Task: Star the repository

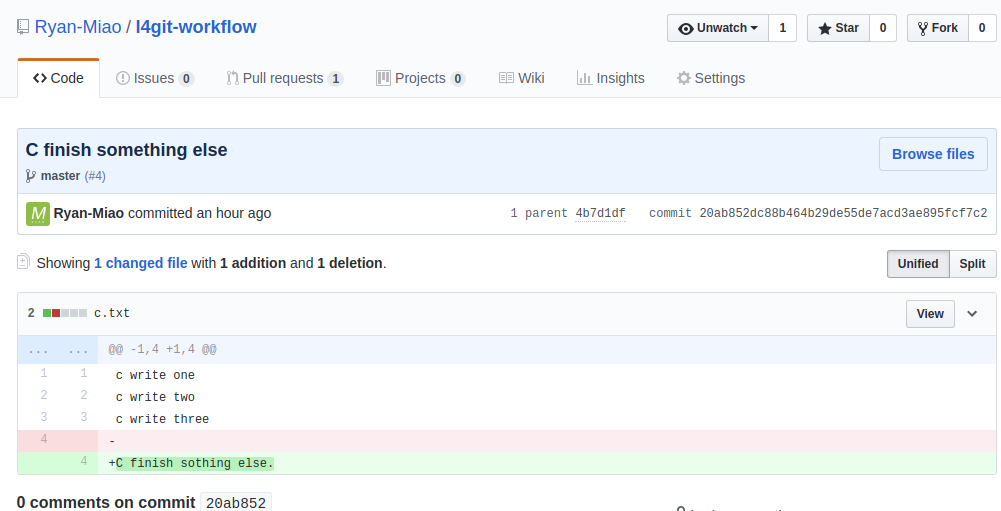Action: click(838, 28)
